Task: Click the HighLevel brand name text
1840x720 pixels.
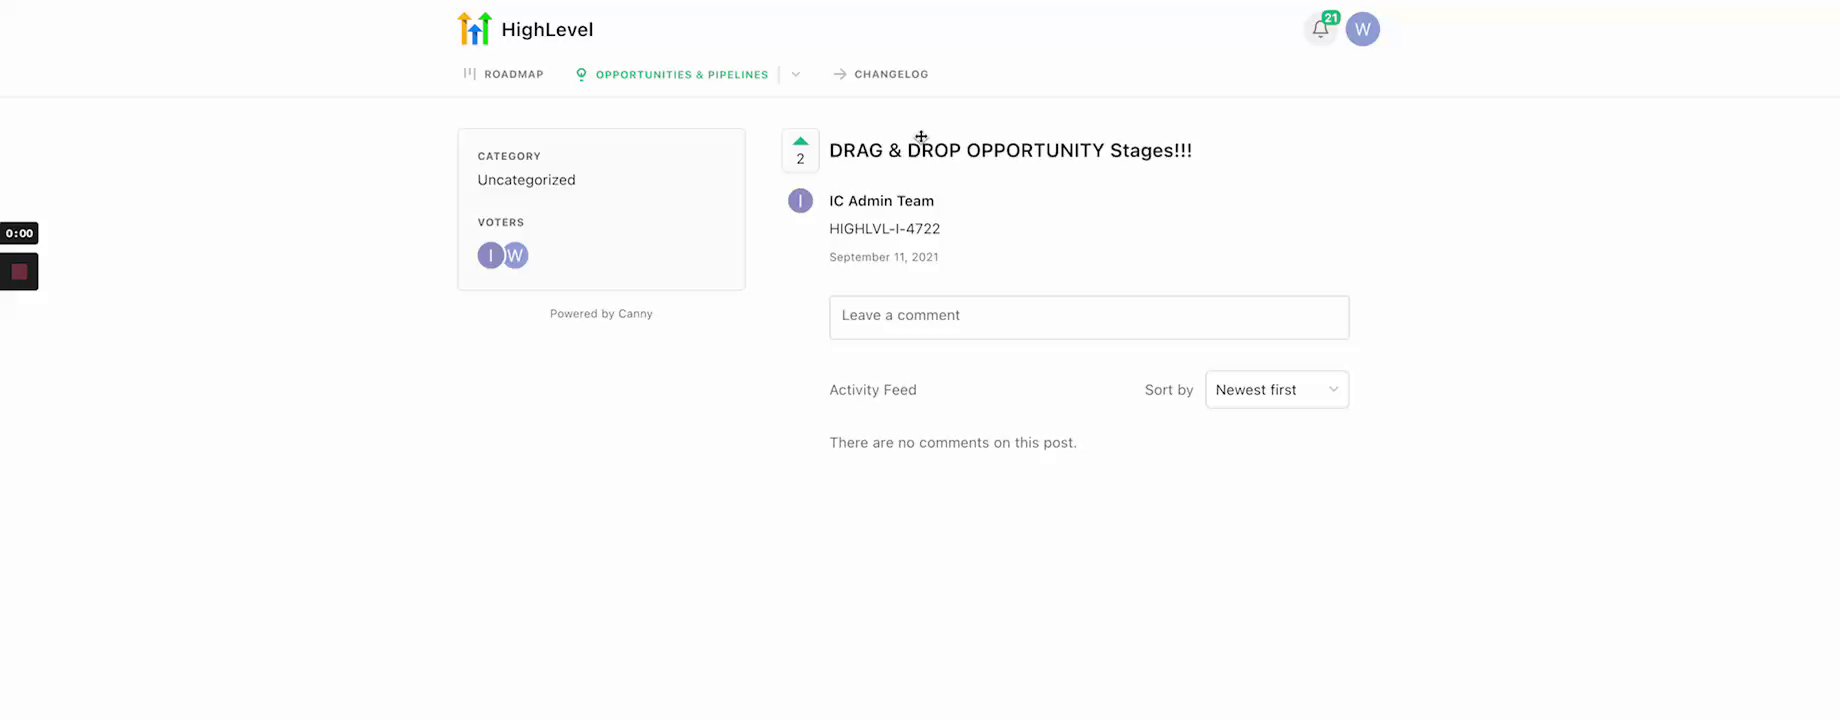Action: pyautogui.click(x=547, y=30)
